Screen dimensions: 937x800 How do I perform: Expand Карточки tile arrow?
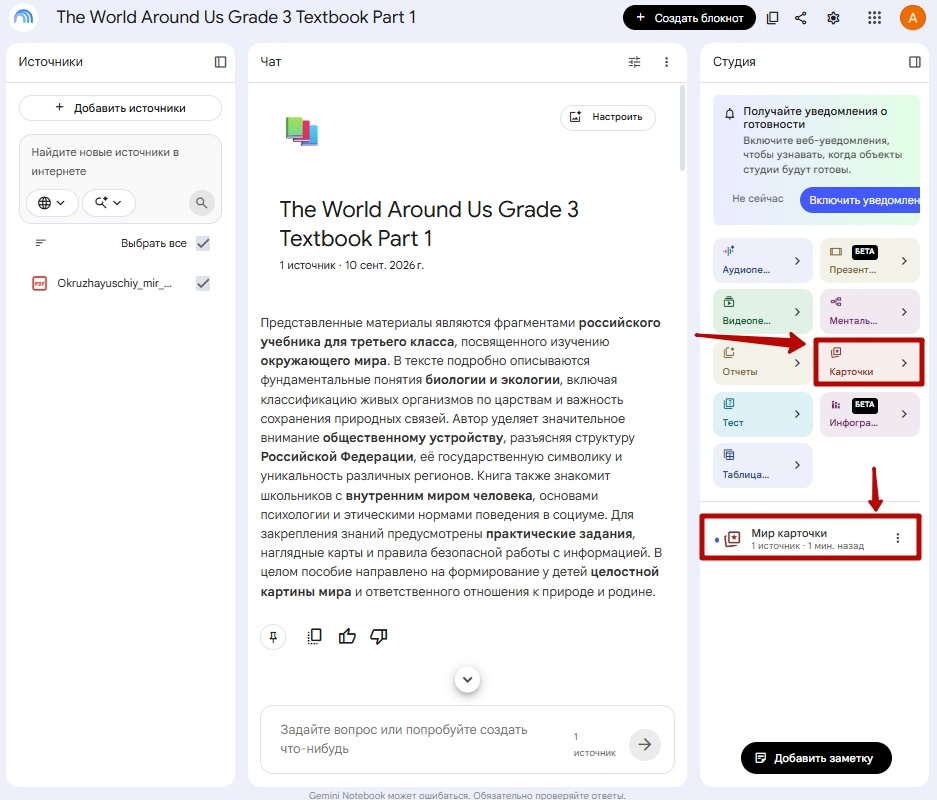[x=904, y=363]
